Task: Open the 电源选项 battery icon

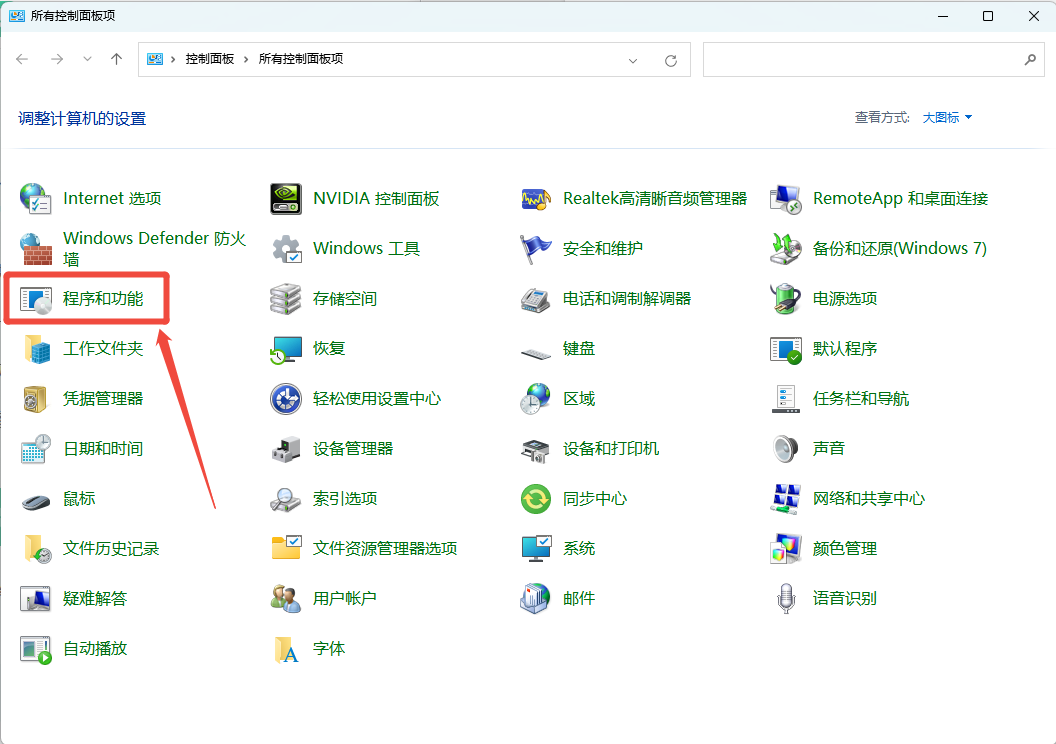Action: point(785,299)
